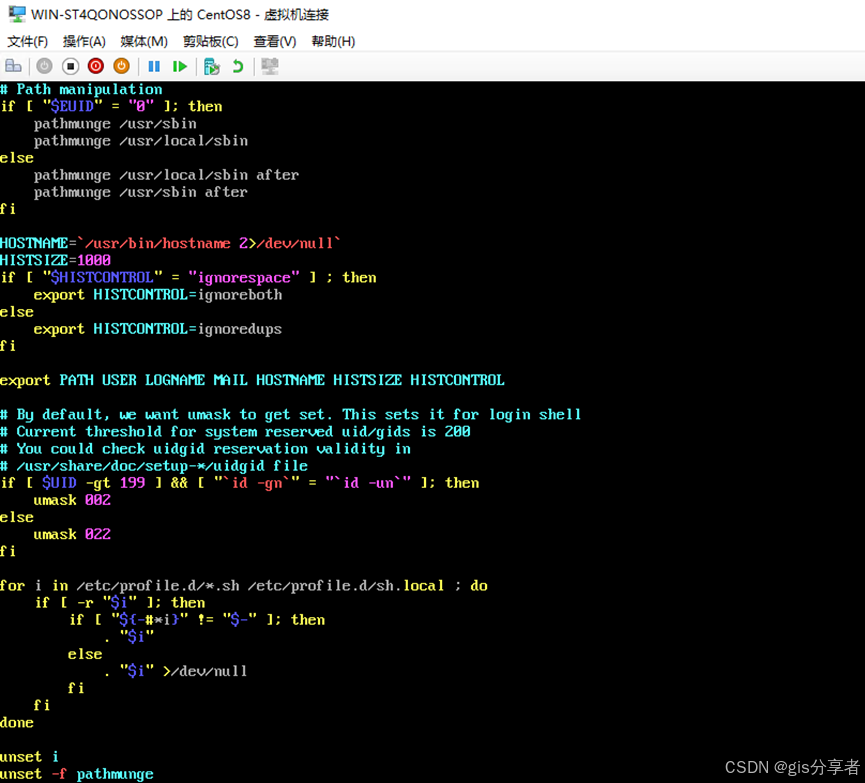
Task: Click the 'done' keyword line
Action: coord(17,722)
